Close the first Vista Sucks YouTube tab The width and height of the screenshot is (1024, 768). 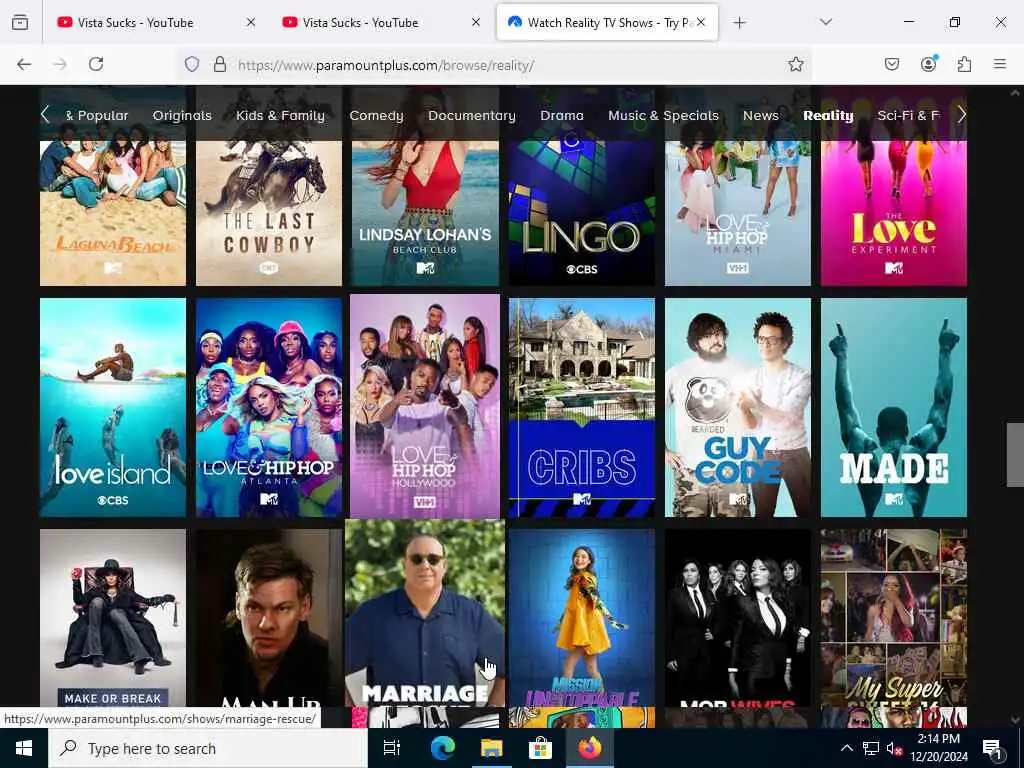pyautogui.click(x=251, y=22)
